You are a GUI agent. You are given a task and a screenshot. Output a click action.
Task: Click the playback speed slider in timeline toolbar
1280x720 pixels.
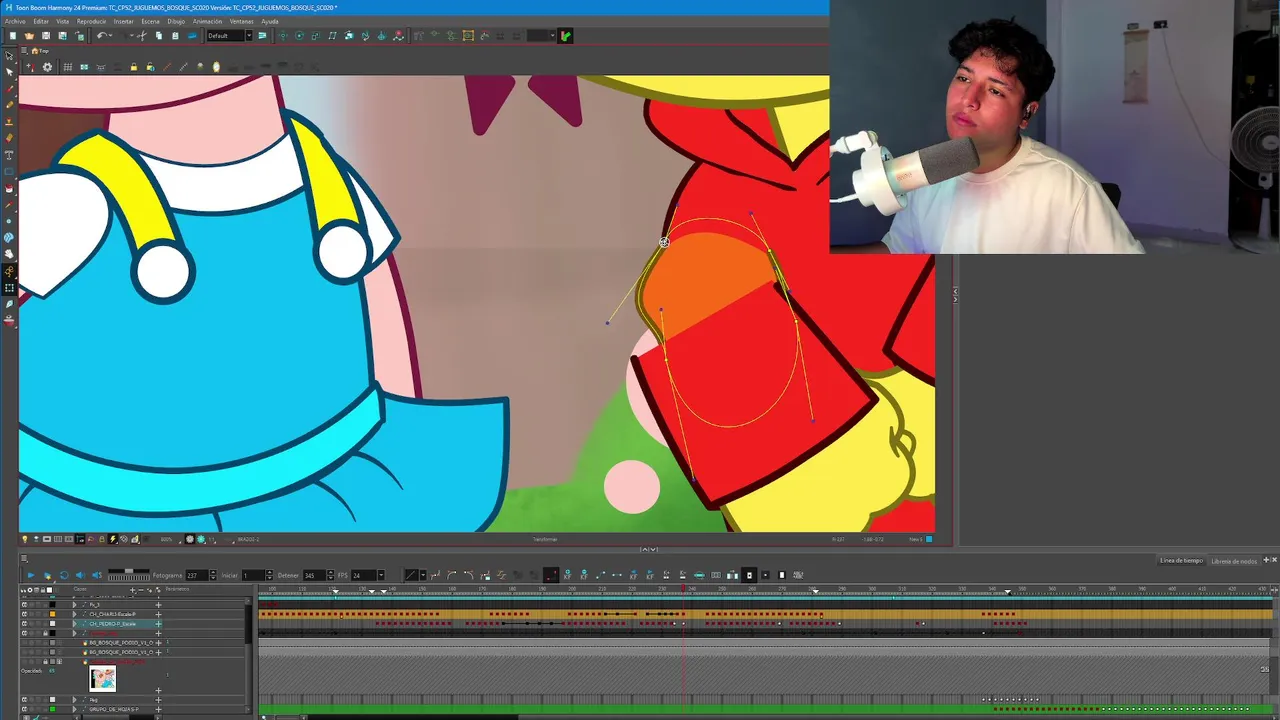pyautogui.click(x=128, y=572)
